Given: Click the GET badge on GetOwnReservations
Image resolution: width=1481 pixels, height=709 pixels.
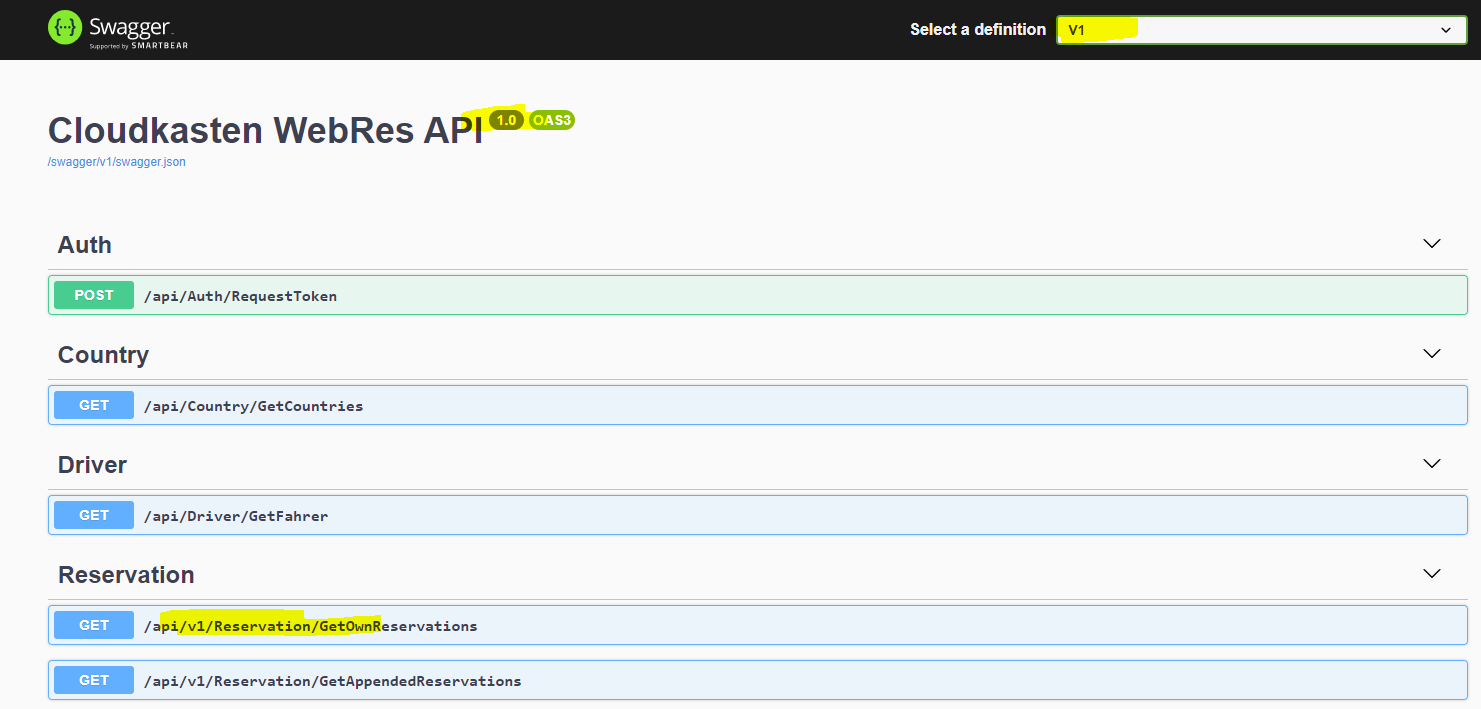Looking at the screenshot, I should click(x=93, y=624).
